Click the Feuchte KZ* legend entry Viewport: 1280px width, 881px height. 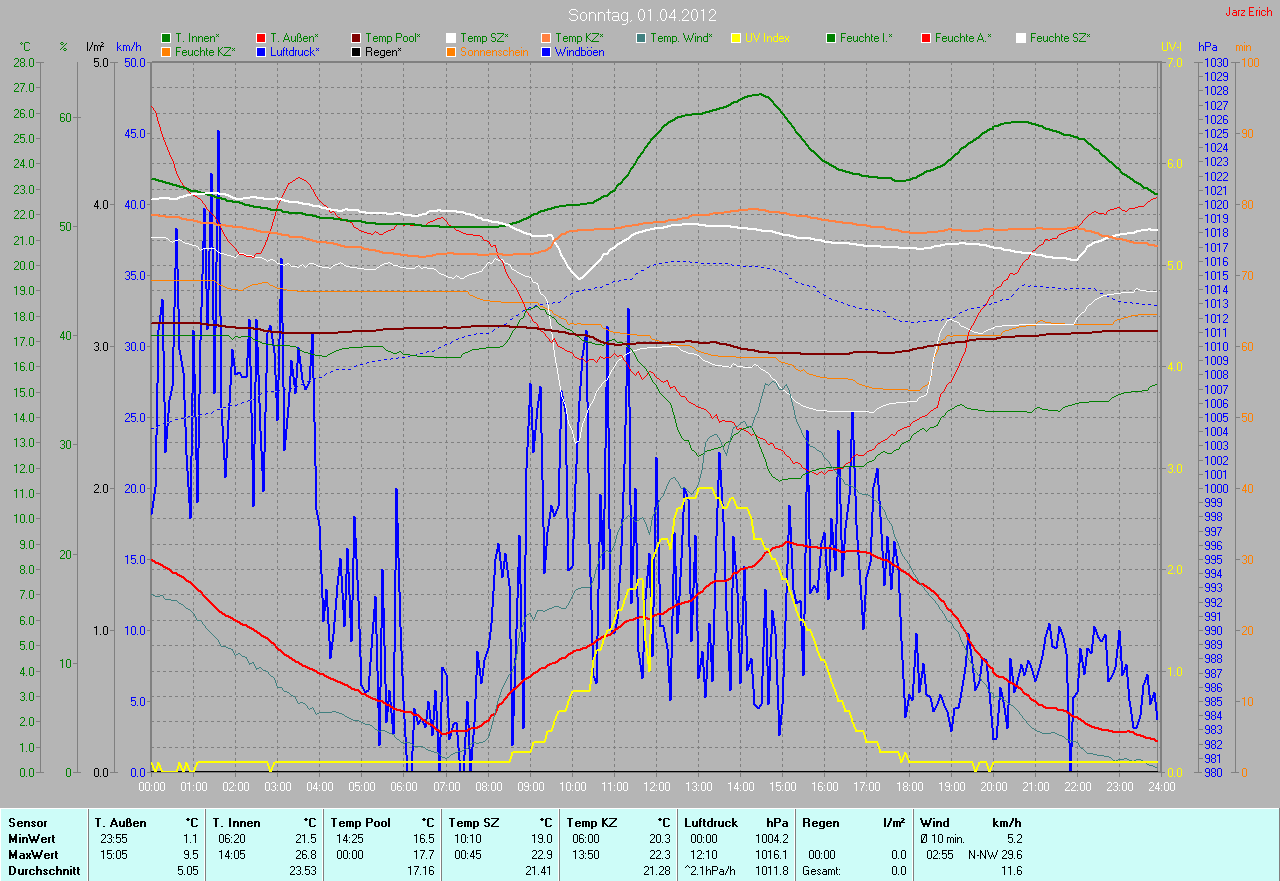205,51
